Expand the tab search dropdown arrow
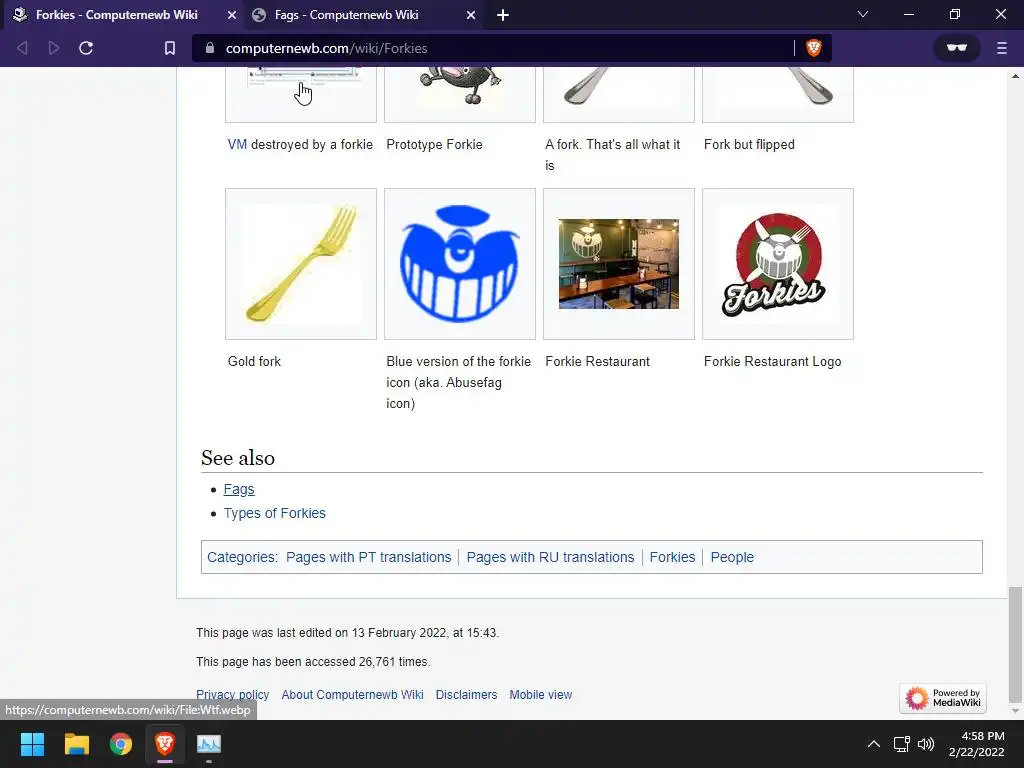The image size is (1024, 768). [x=863, y=14]
